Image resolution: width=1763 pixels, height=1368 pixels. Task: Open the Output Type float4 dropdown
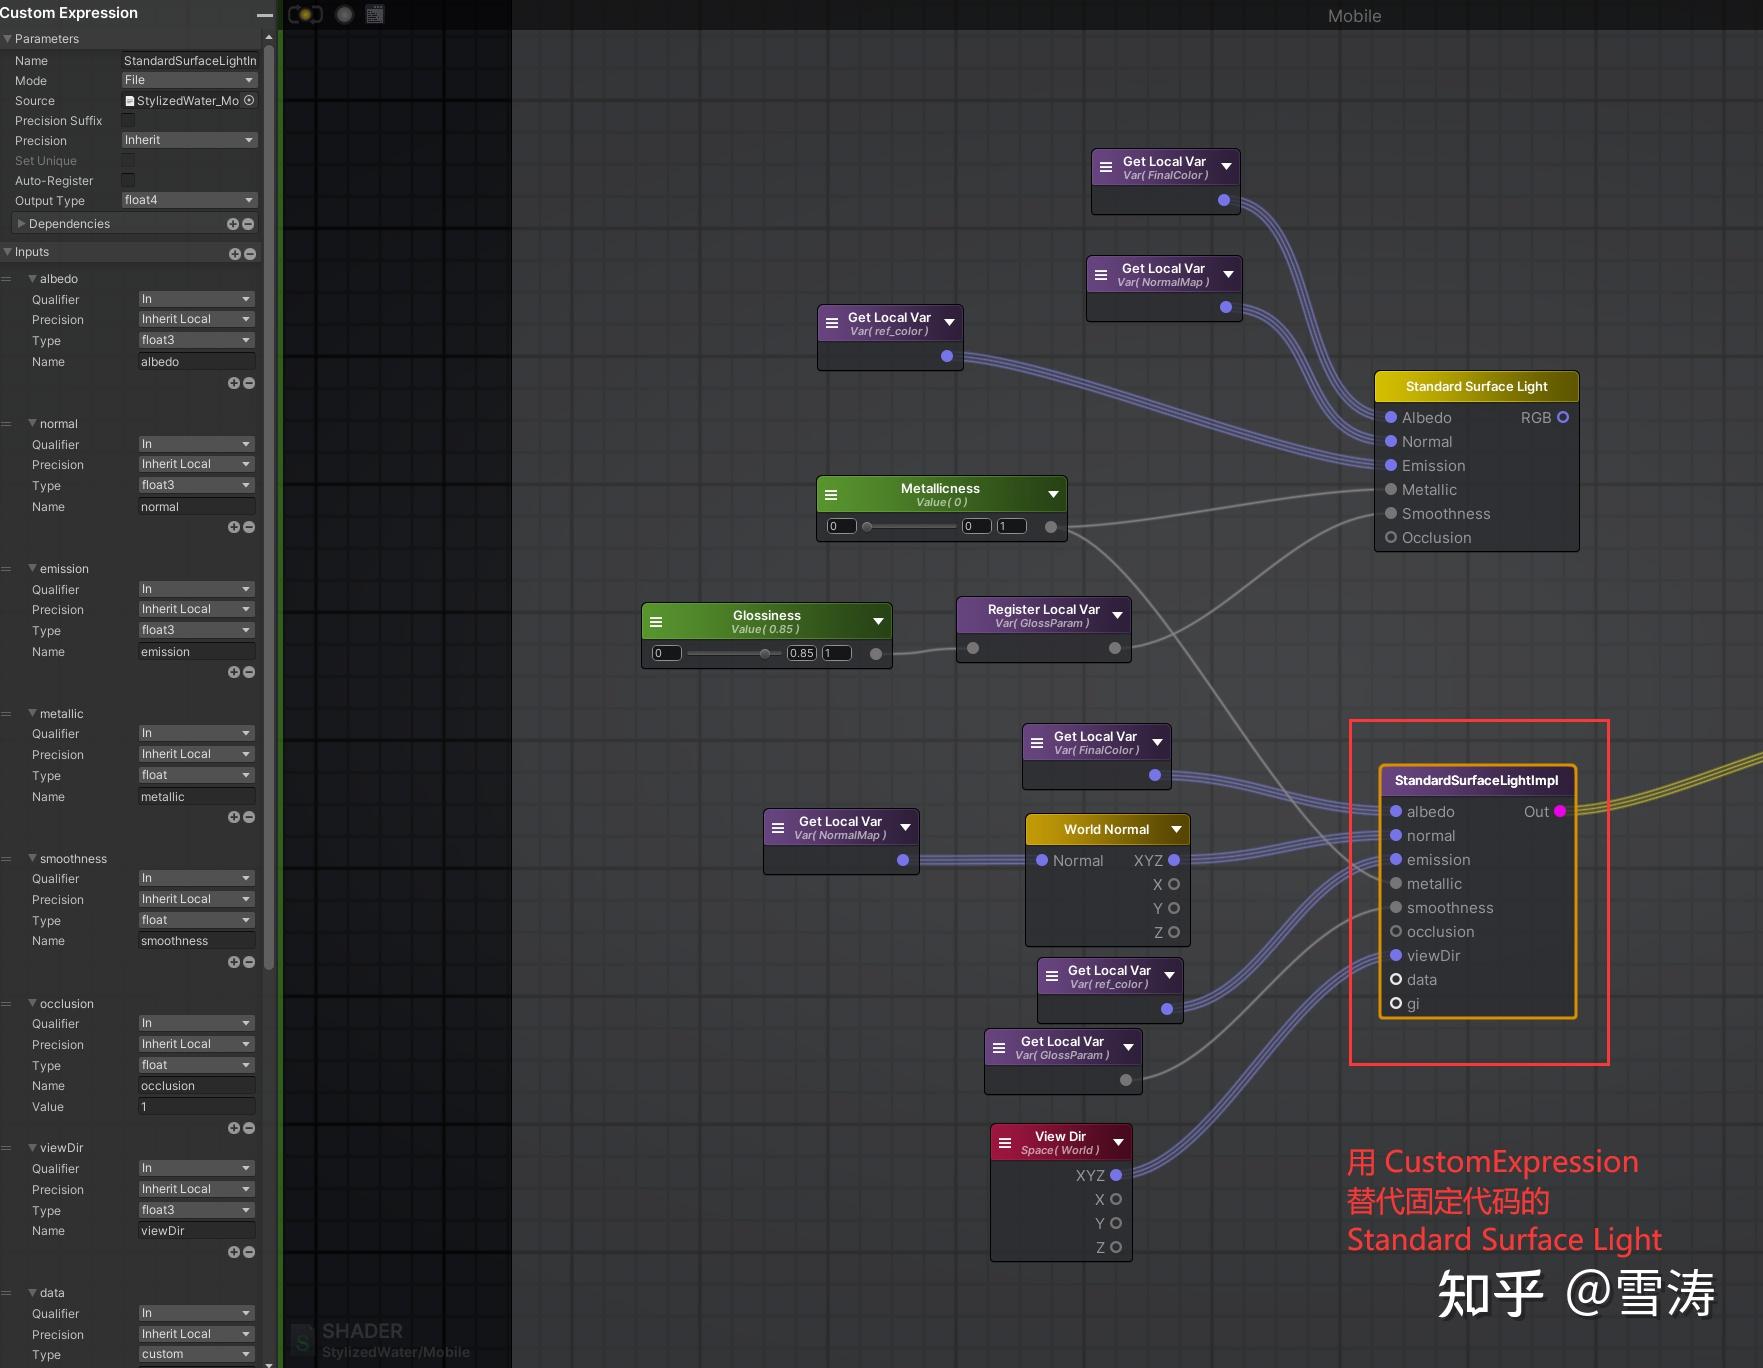click(x=188, y=200)
